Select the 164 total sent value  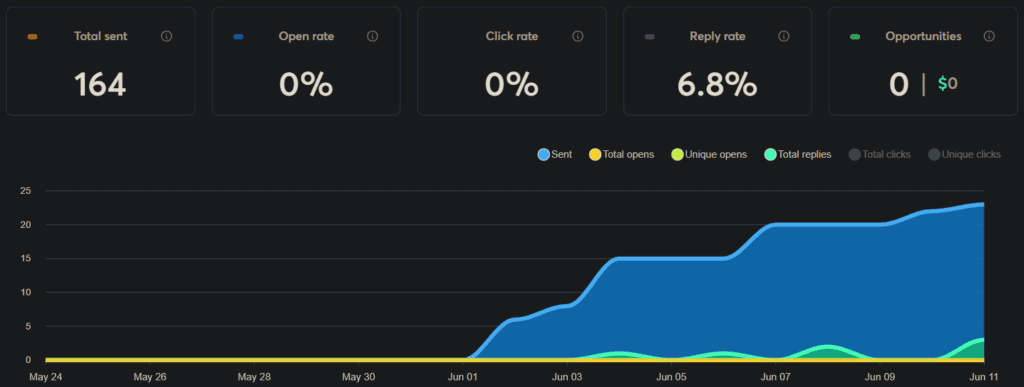click(x=100, y=84)
